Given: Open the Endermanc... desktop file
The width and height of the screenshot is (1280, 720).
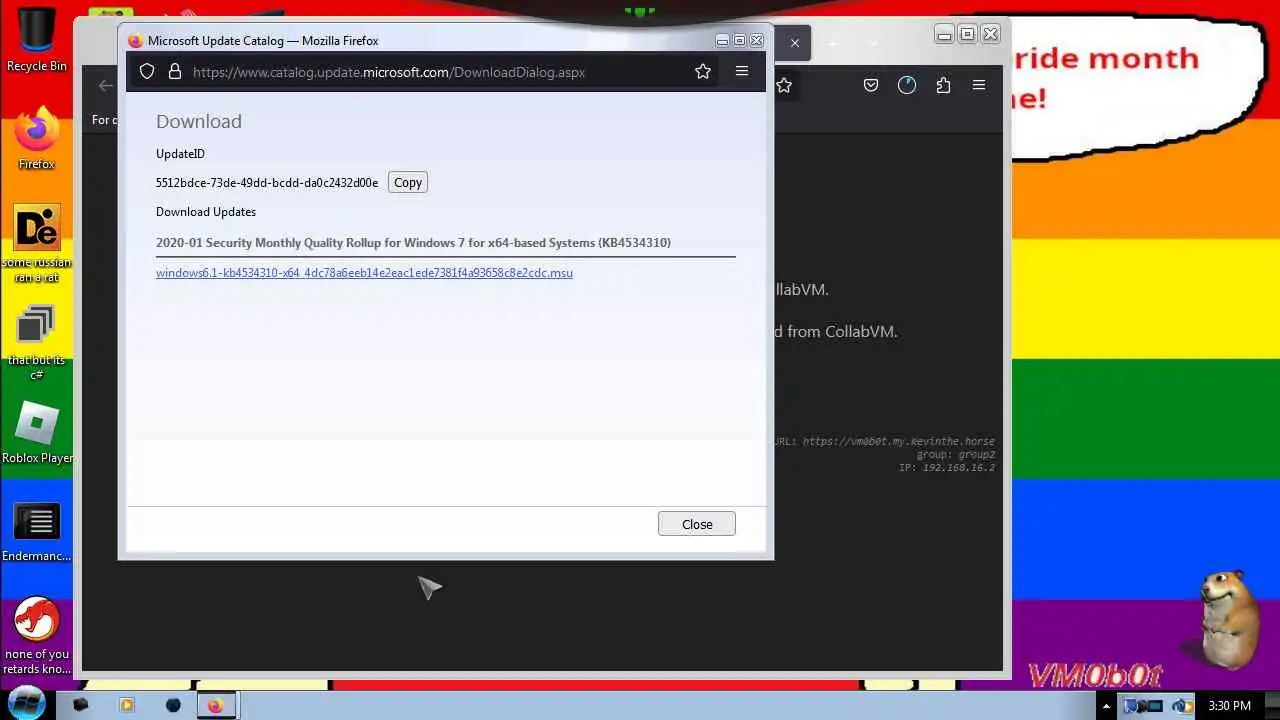Looking at the screenshot, I should click(x=37, y=532).
